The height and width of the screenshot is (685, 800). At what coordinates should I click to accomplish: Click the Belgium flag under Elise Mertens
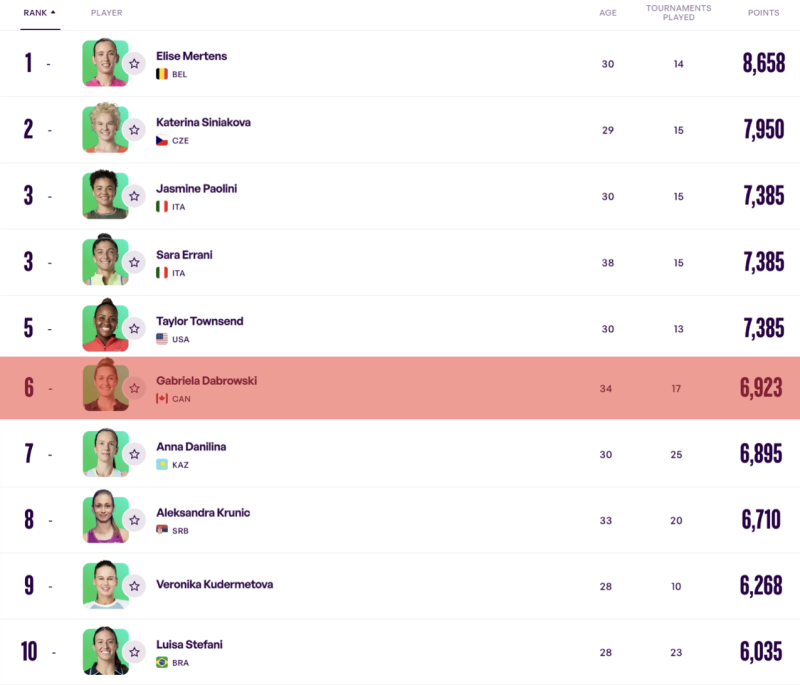[161, 74]
